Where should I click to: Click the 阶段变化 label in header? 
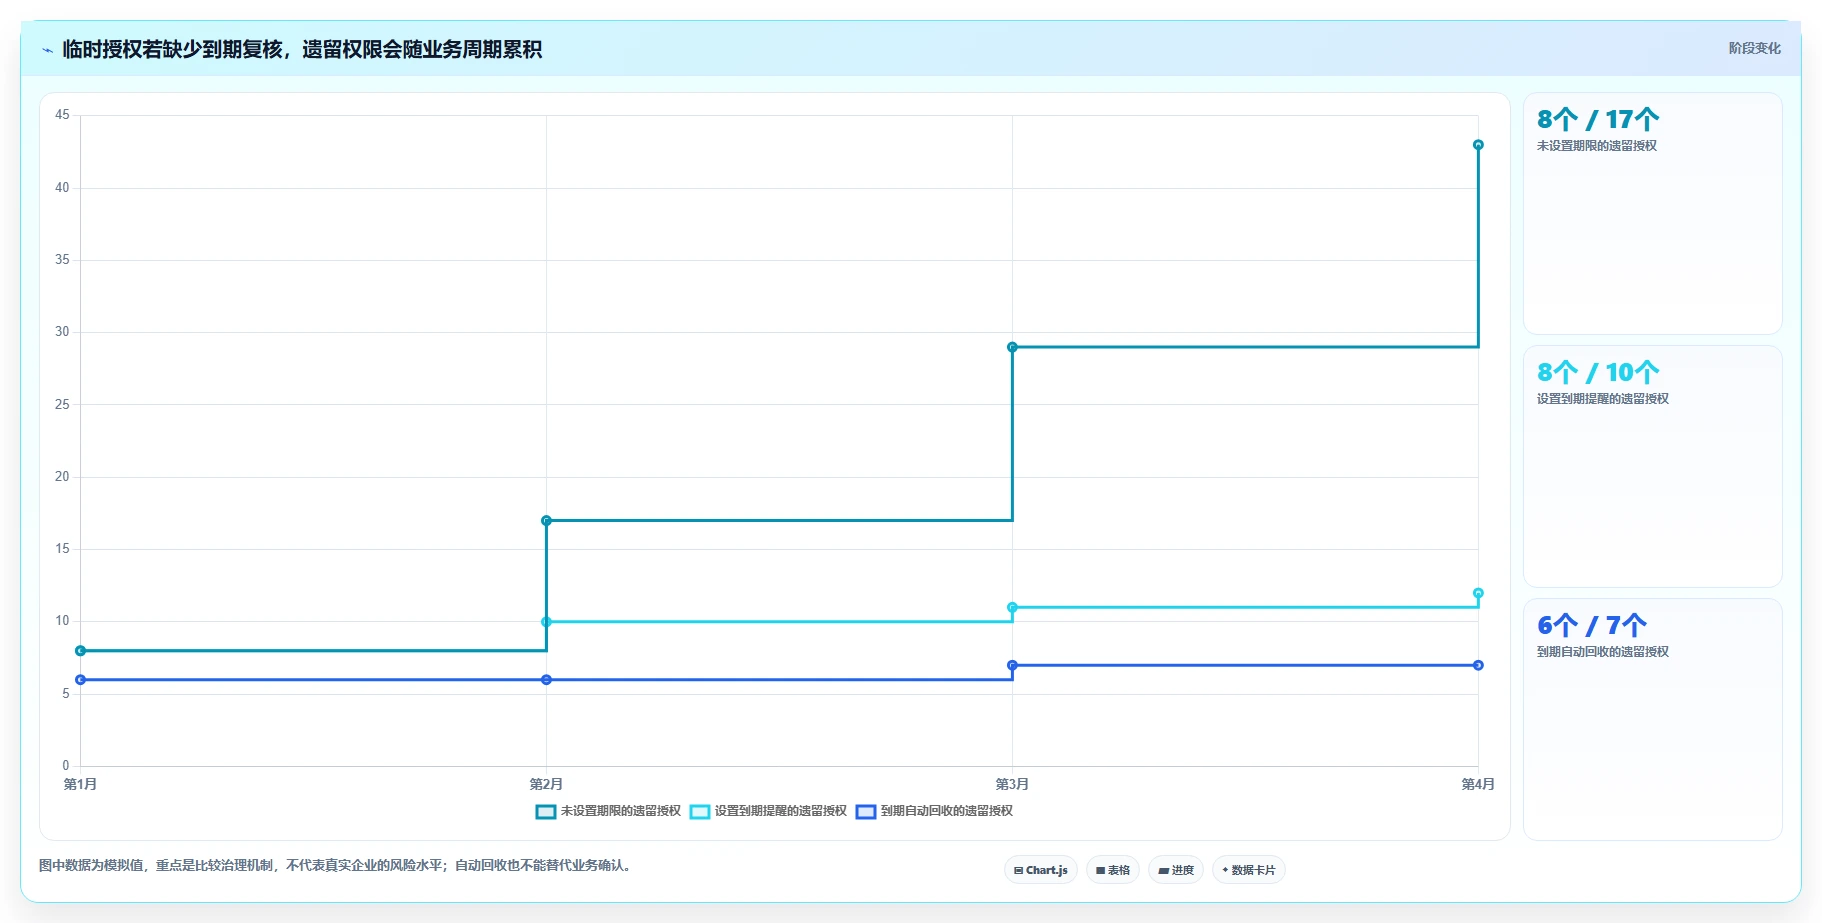pyautogui.click(x=1754, y=48)
